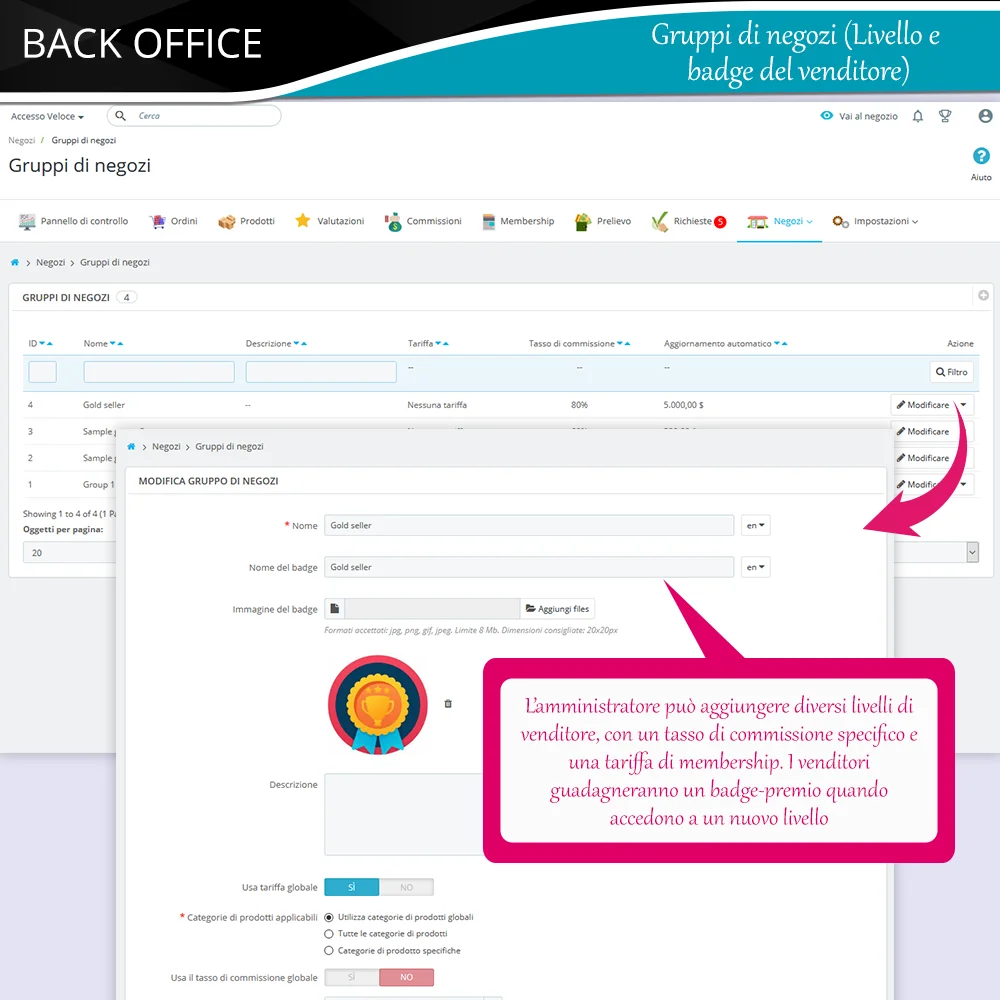The image size is (1000, 1000).
Task: Open dropdown arrow next to Gold seller Modificare
Action: point(964,405)
